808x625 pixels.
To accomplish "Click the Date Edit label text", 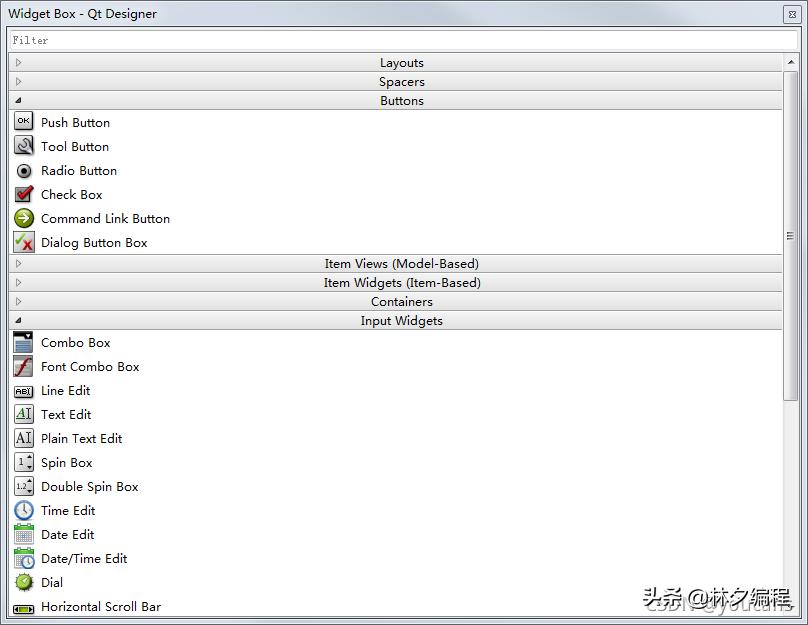I will coord(68,535).
